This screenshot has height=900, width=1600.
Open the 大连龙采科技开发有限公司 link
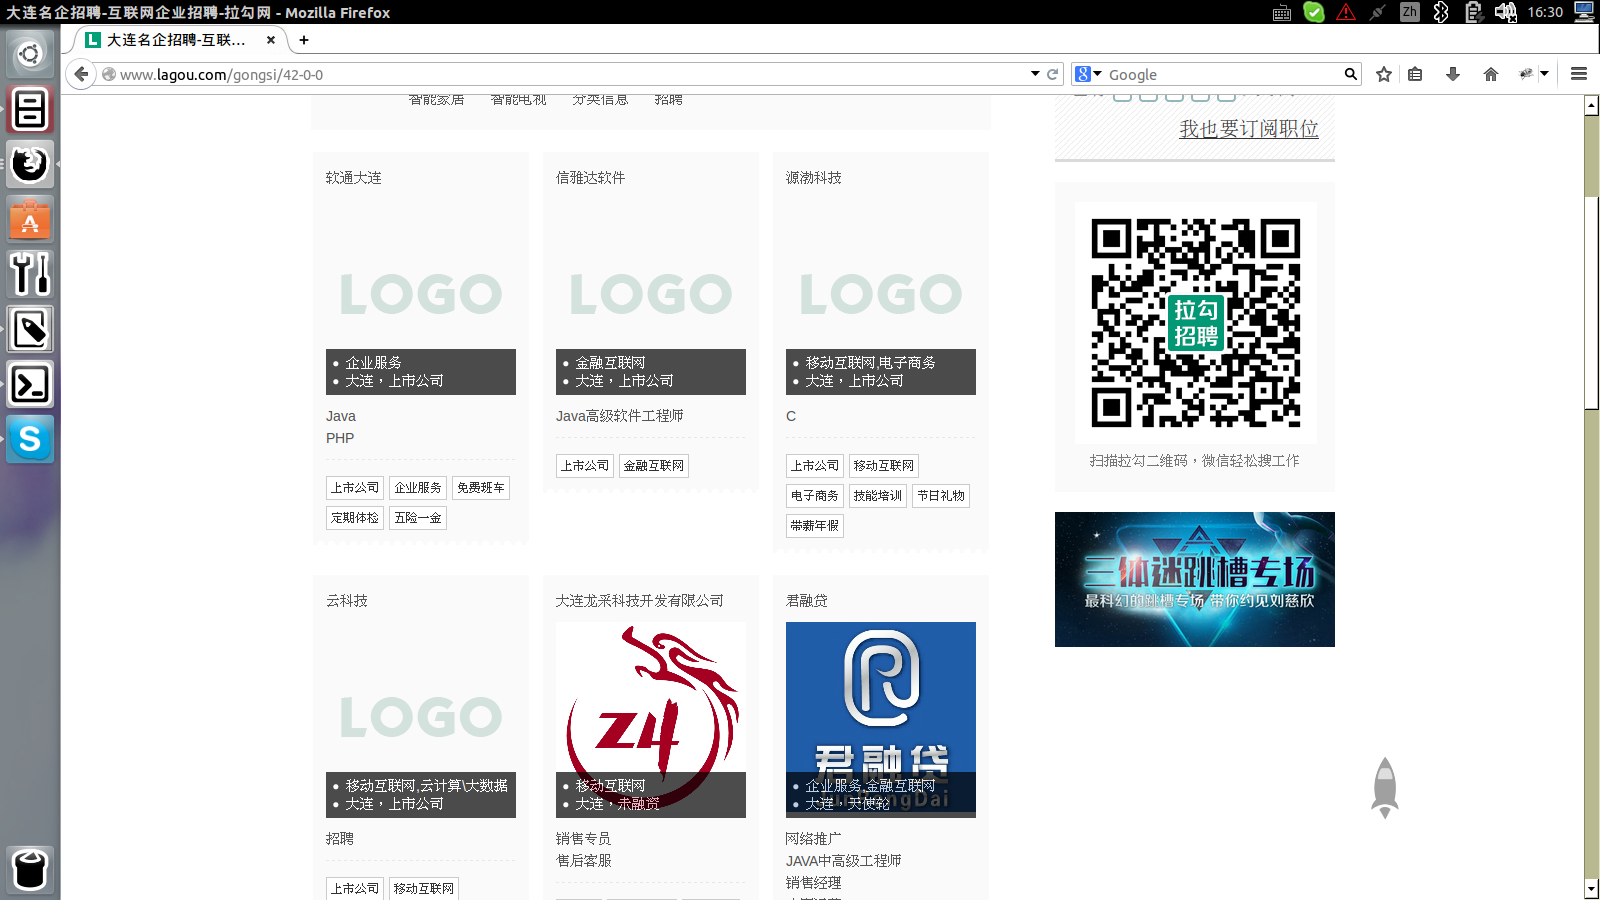tap(640, 601)
